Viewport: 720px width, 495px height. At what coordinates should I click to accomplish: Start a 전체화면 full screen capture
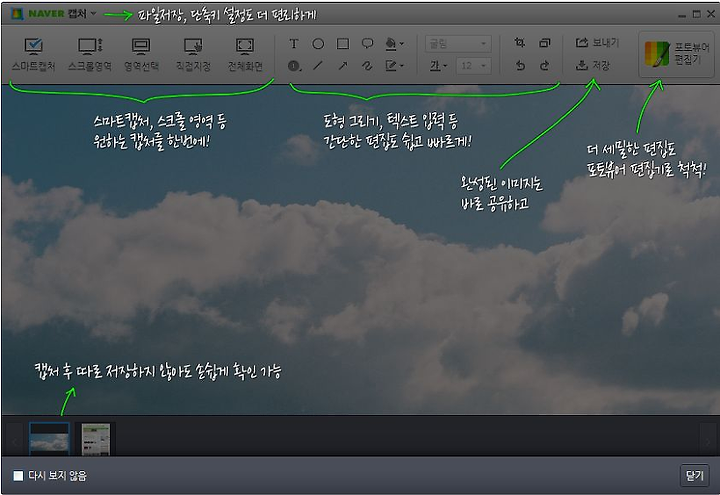tap(245, 55)
